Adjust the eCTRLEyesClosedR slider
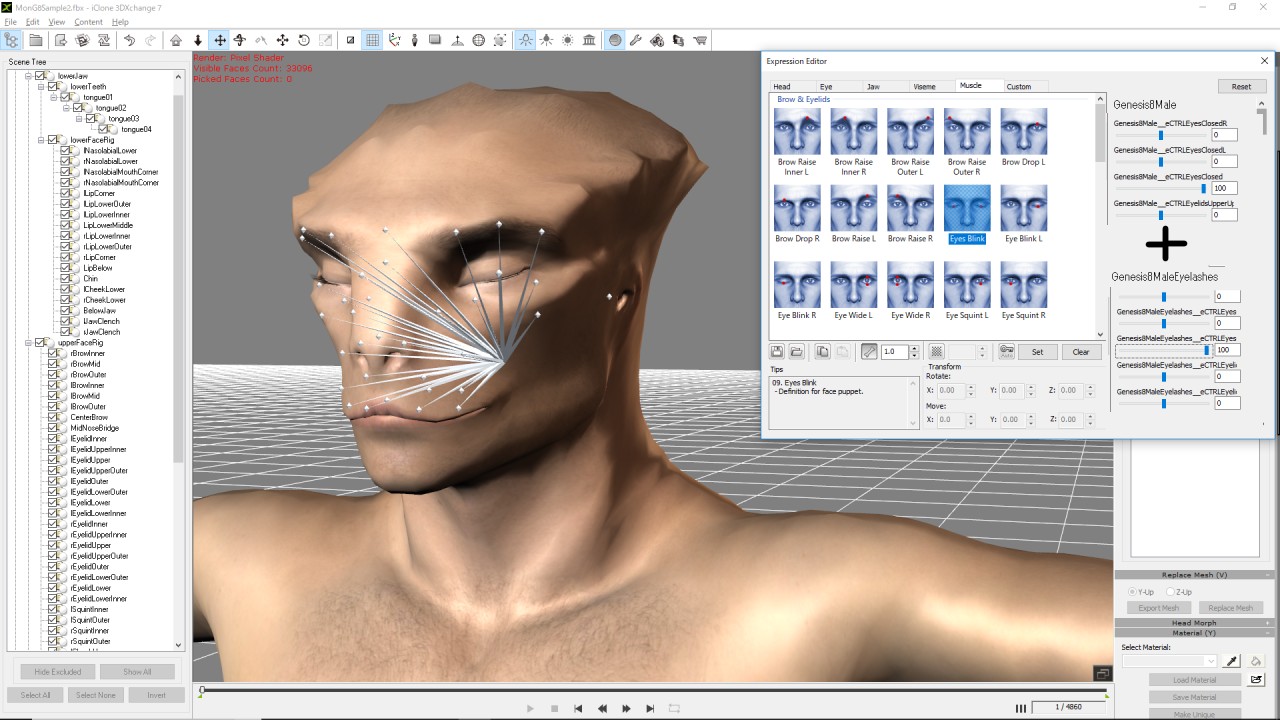Image resolution: width=1280 pixels, height=720 pixels. point(1161,135)
